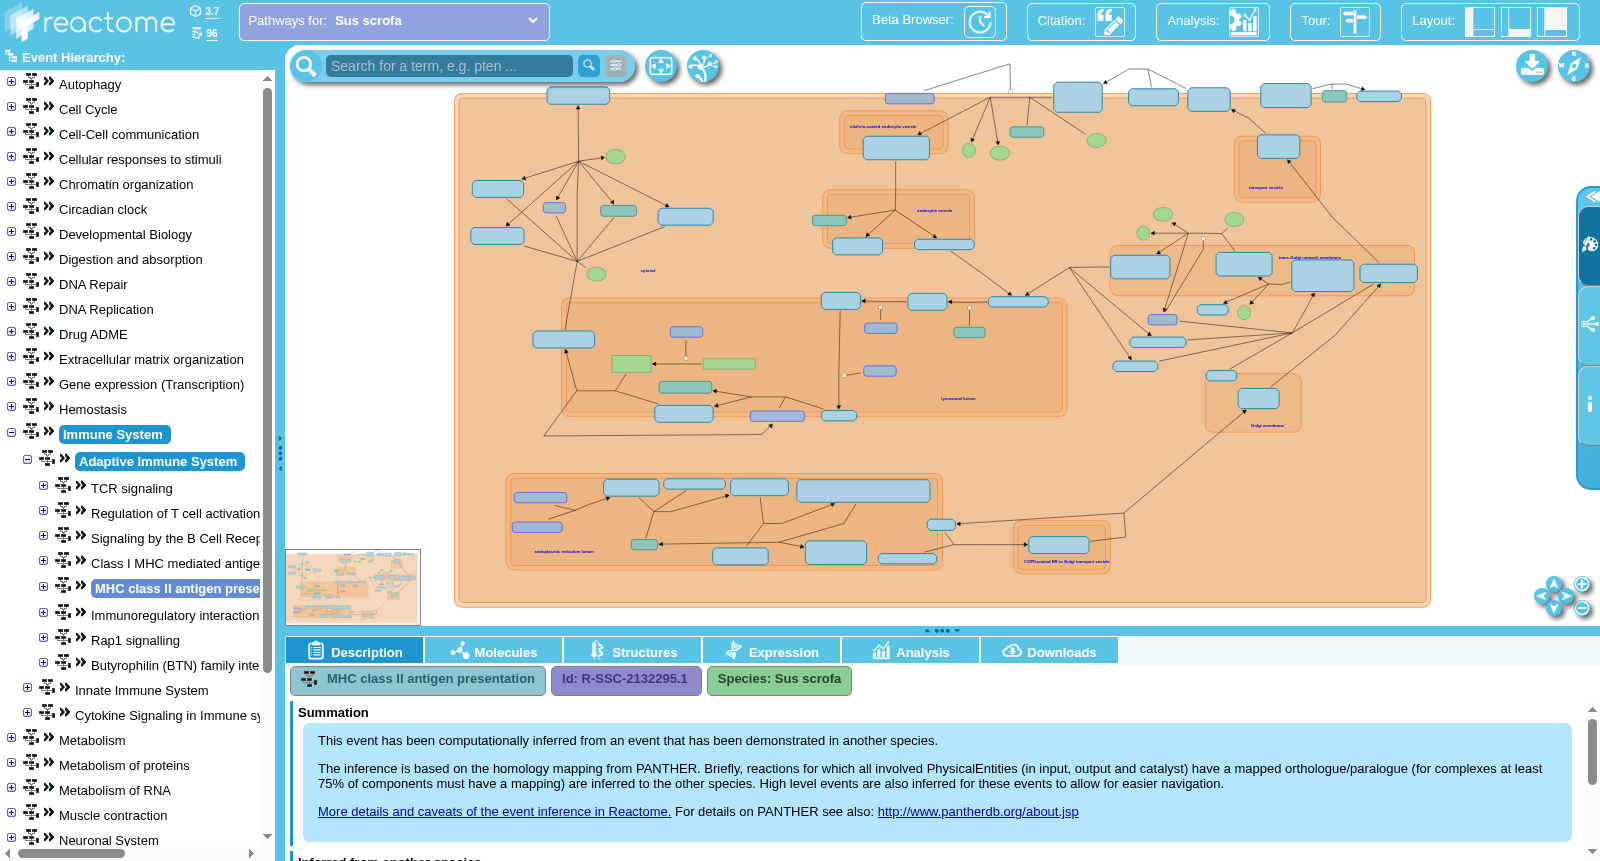Viewport: 1600px width, 861px height.
Task: Open the Beta Browser clock icon
Action: pos(980,21)
